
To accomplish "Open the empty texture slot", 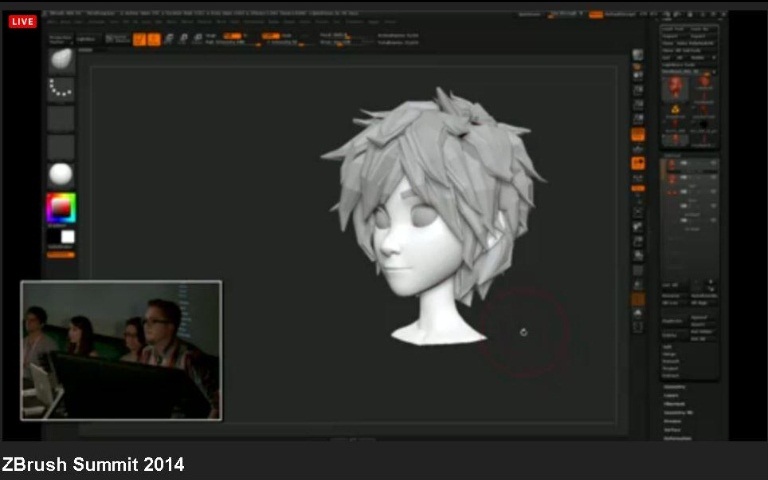I will [61, 147].
